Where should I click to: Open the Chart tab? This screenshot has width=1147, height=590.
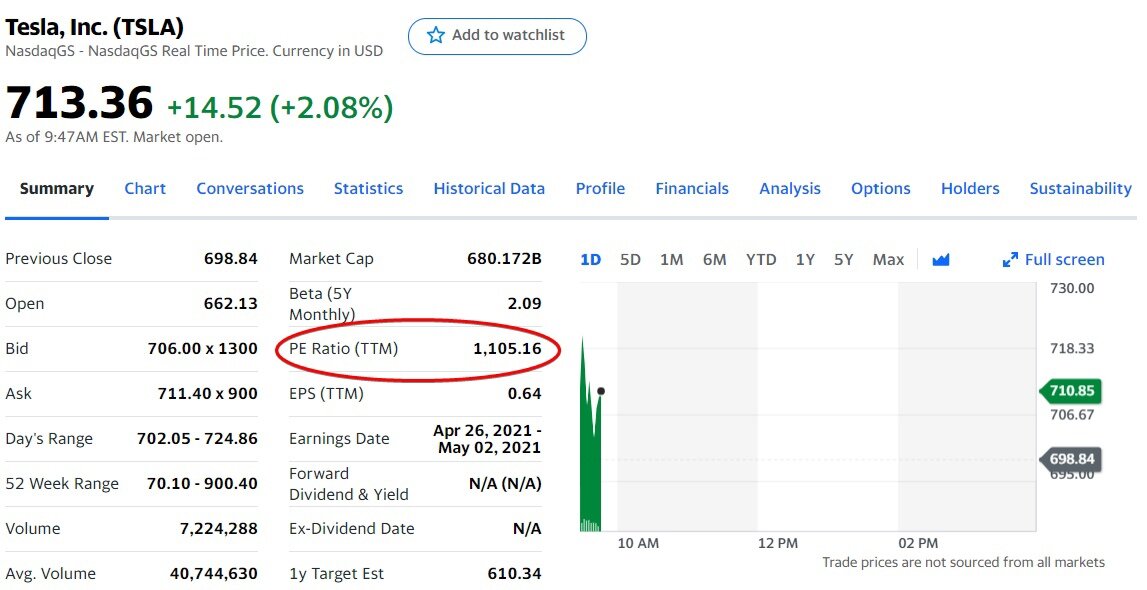tap(145, 189)
